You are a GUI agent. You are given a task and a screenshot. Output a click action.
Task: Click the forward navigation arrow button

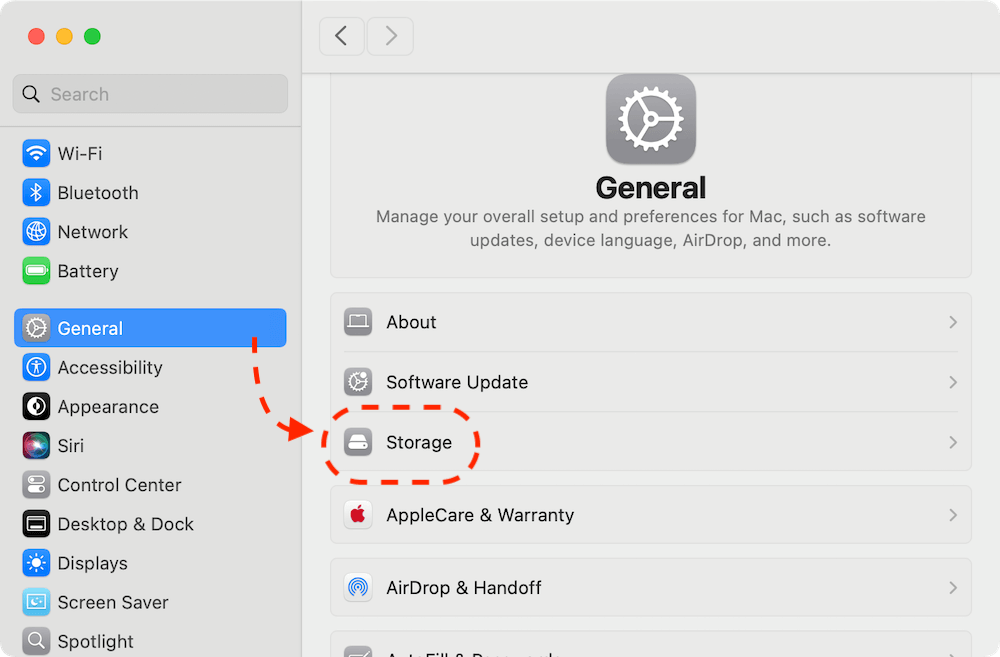point(390,36)
